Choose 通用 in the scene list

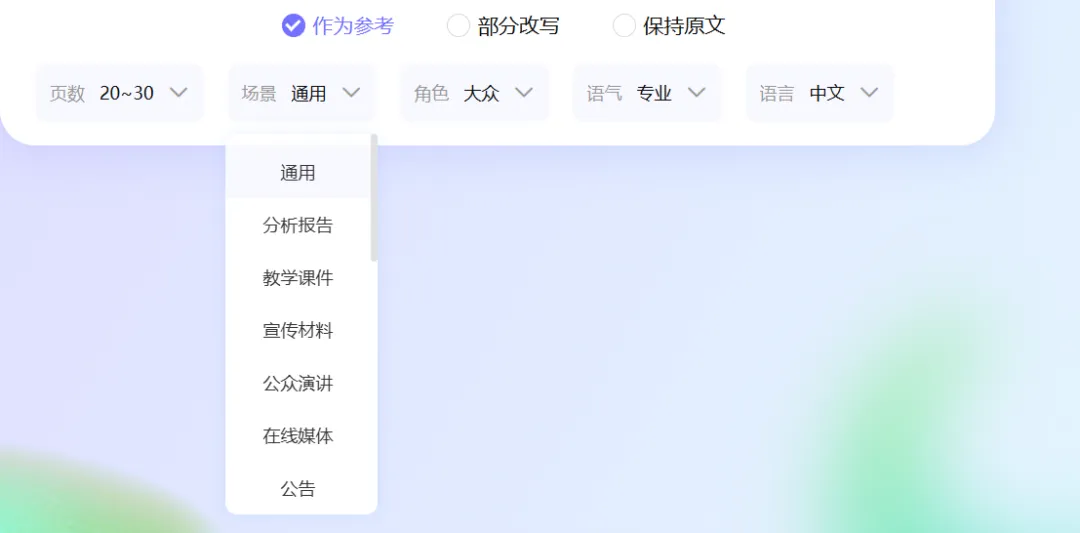tap(298, 173)
